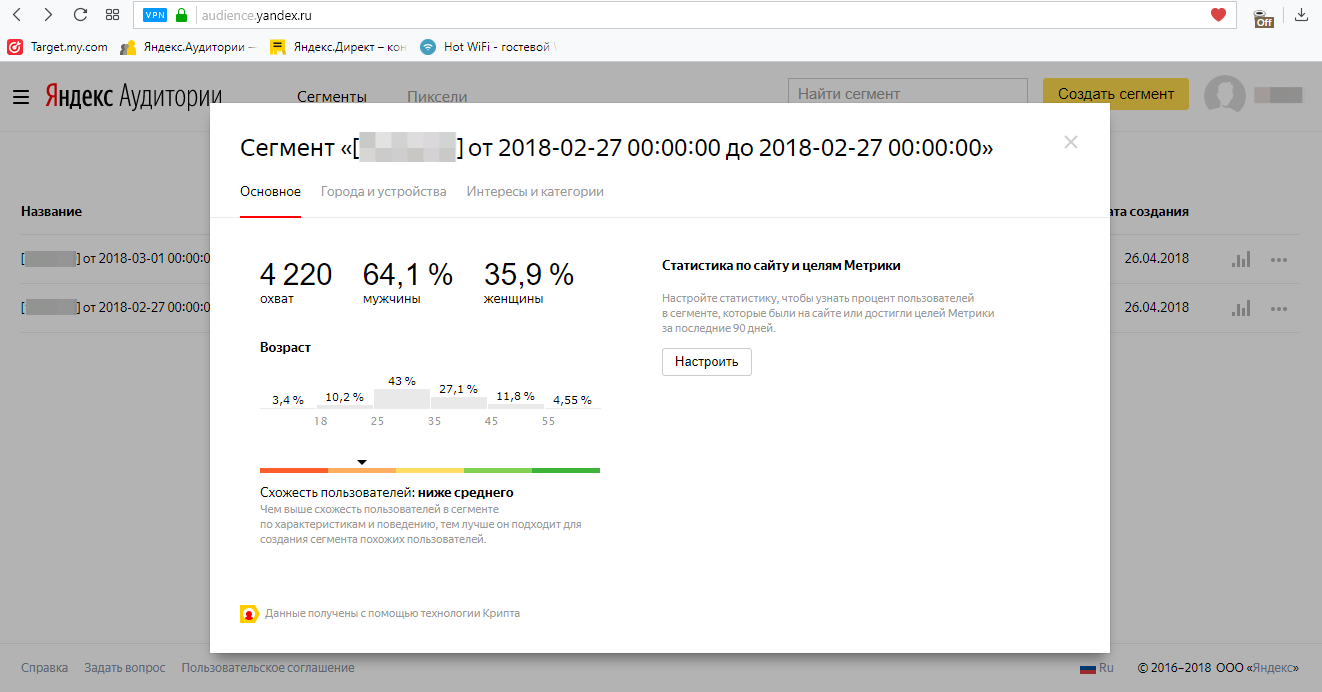Click the 4 220 охват value
The height and width of the screenshot is (692, 1322).
(296, 274)
